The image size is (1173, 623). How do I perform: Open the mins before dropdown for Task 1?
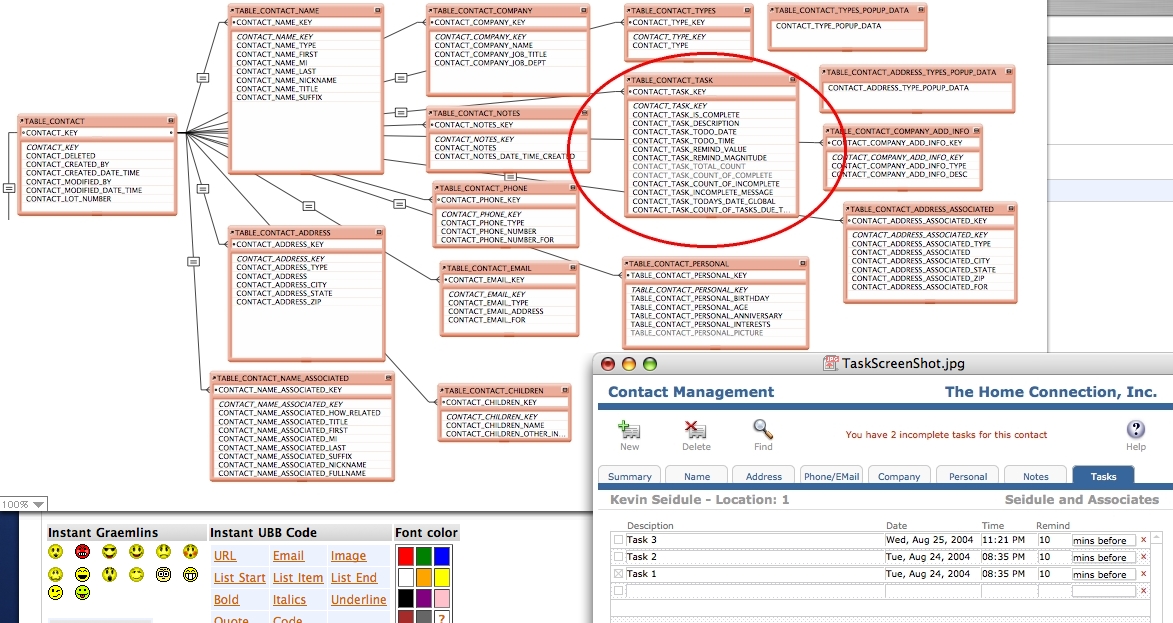[1103, 574]
